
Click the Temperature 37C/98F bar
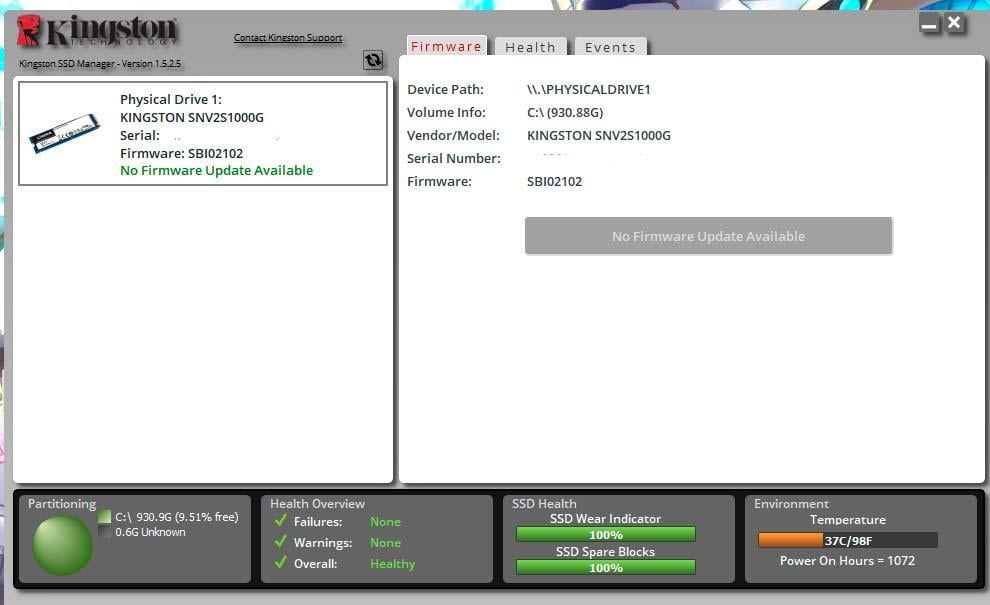click(x=848, y=541)
